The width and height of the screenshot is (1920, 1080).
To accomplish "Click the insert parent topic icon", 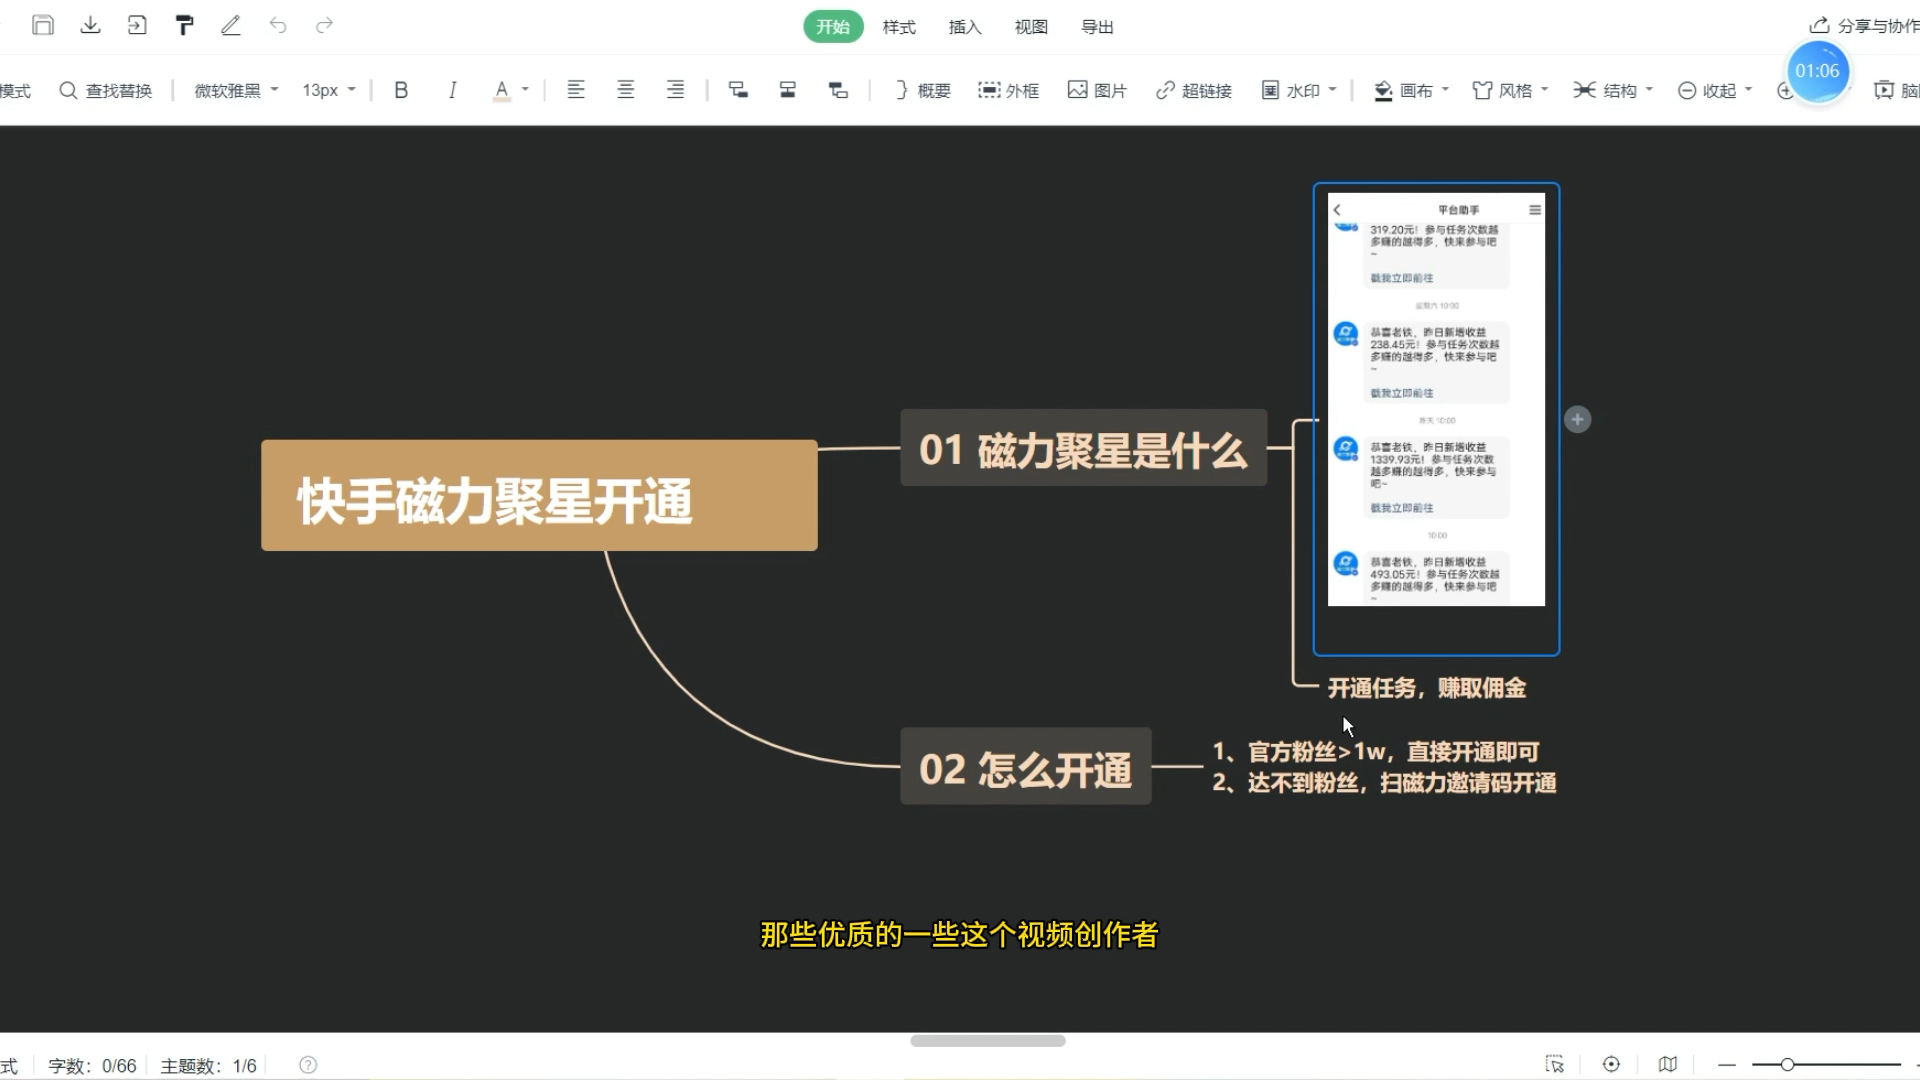I will pyautogui.click(x=838, y=90).
